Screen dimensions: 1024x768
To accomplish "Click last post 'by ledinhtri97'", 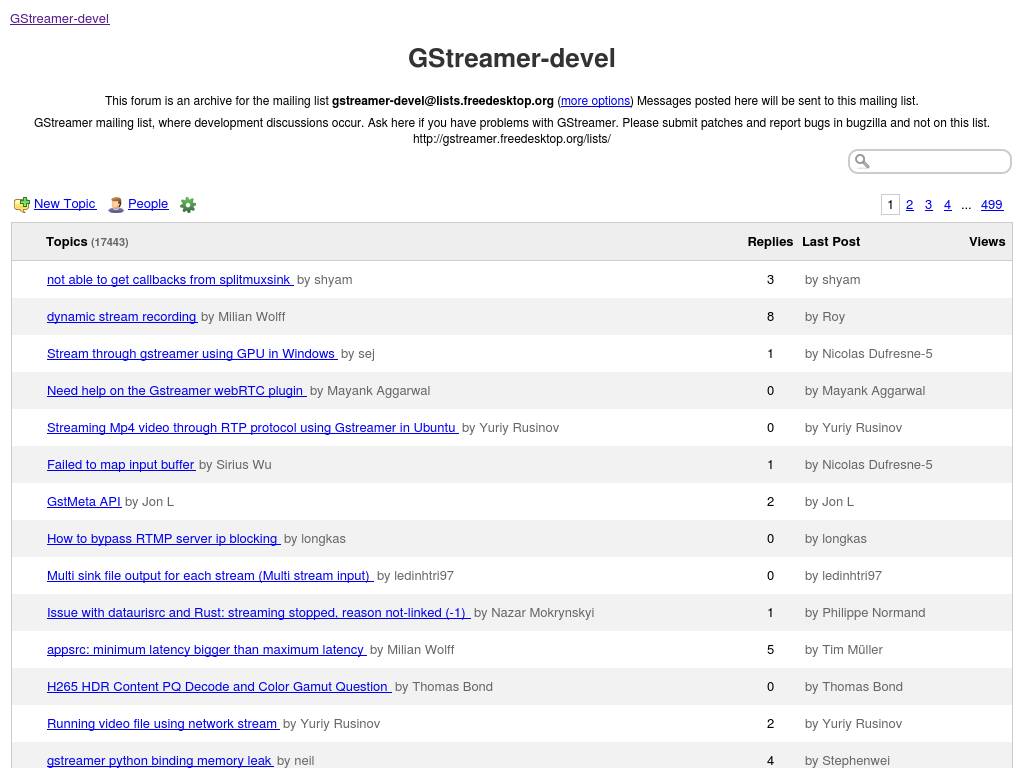I will click(843, 575).
